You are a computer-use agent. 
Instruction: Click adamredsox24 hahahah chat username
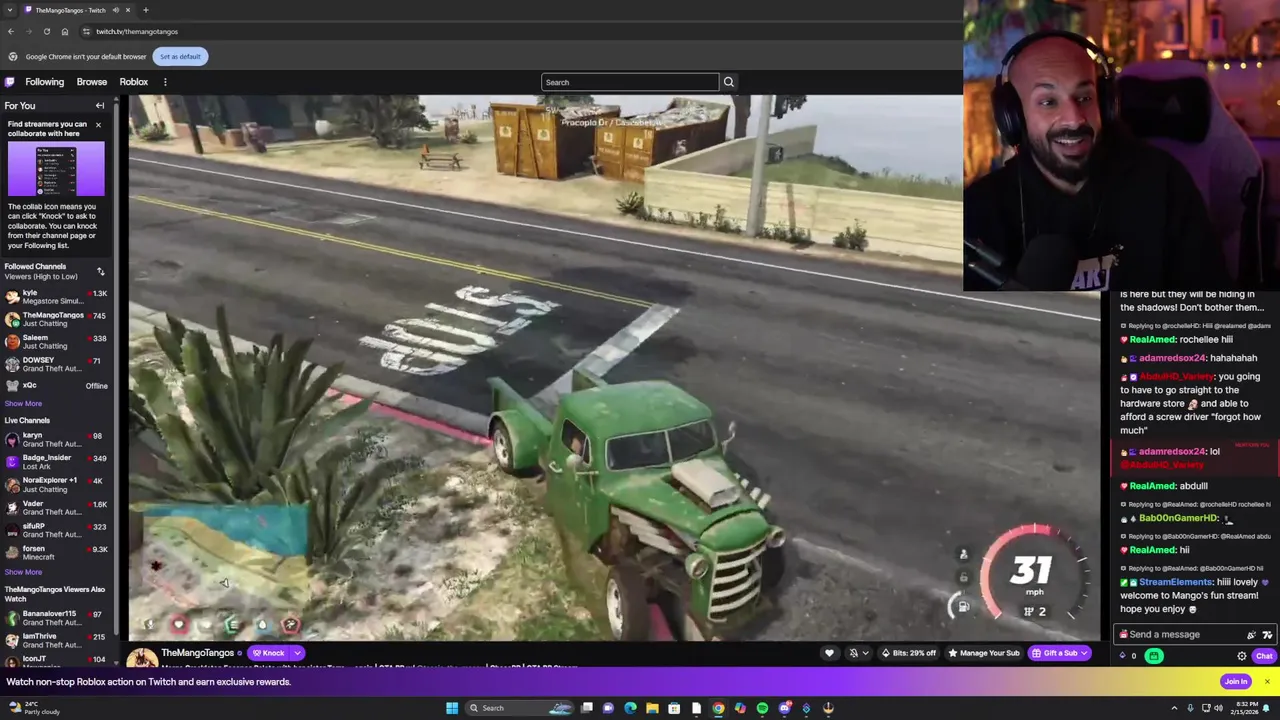click(1172, 358)
